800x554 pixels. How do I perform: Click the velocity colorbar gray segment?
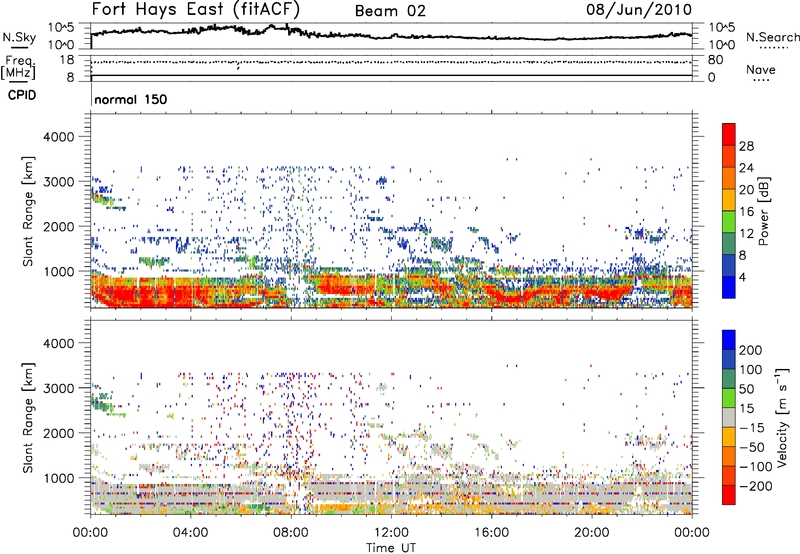[x=729, y=417]
